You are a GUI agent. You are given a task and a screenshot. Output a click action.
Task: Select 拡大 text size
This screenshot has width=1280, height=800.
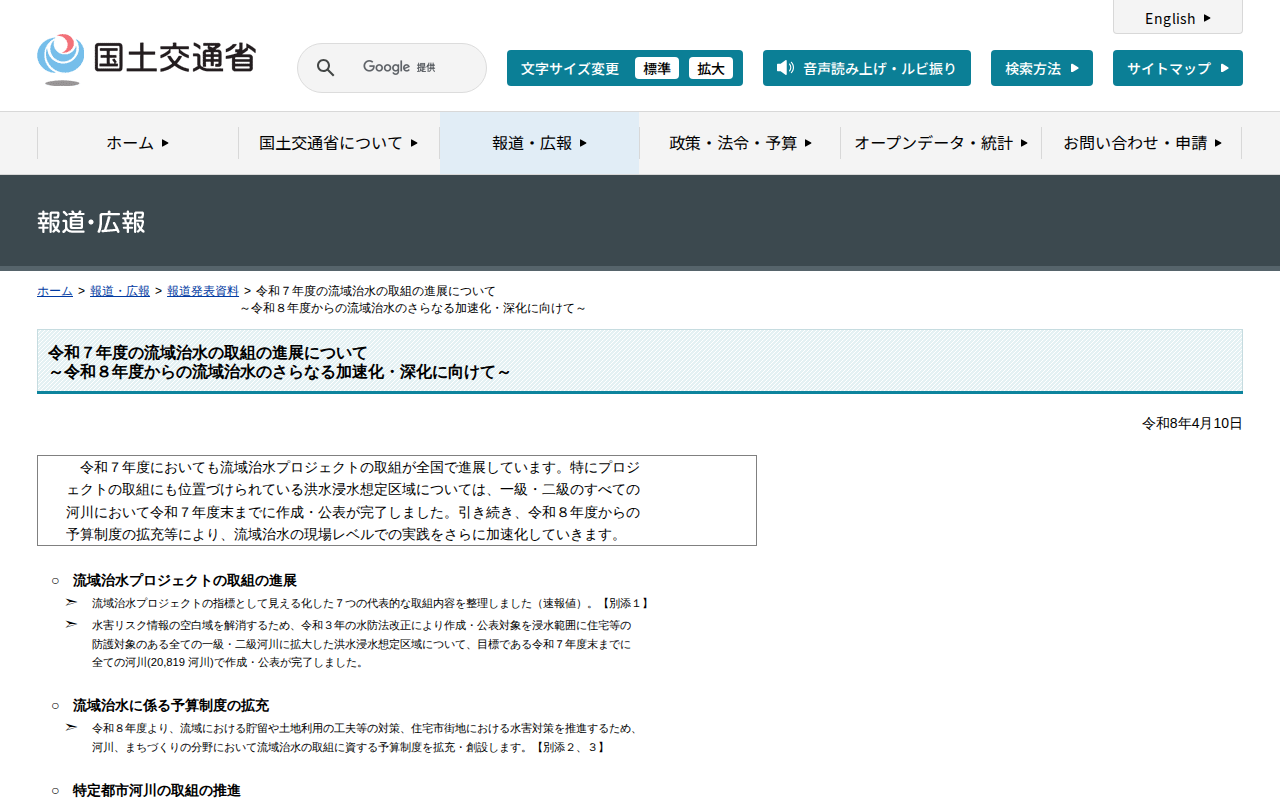pos(711,68)
